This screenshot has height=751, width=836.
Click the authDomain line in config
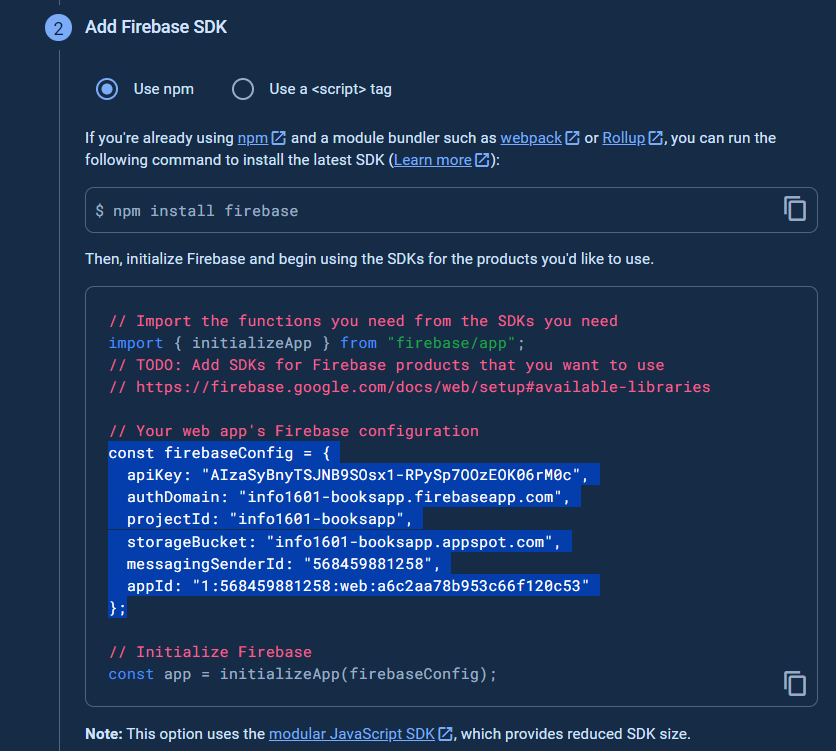pos(348,497)
